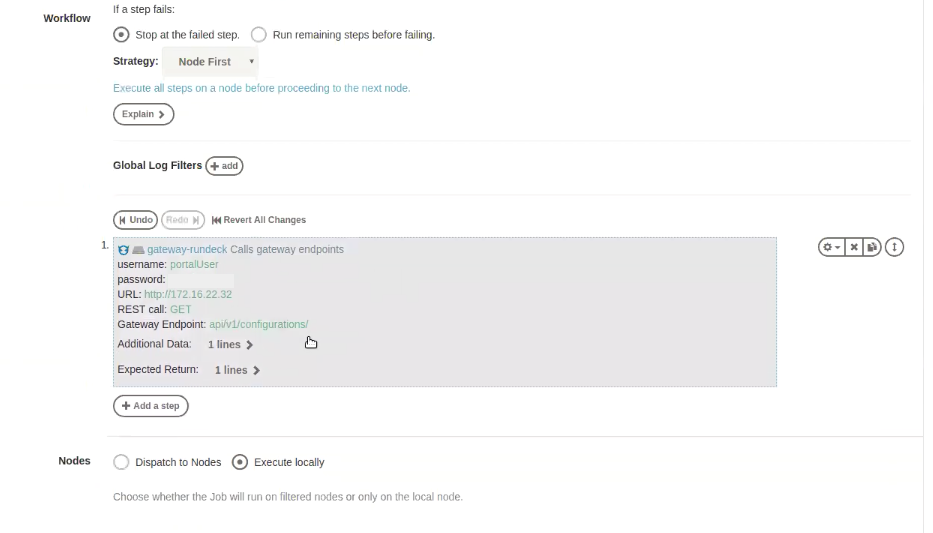Open the Node First strategy dropdown
Image resolution: width=933 pixels, height=533 pixels.
(x=210, y=61)
